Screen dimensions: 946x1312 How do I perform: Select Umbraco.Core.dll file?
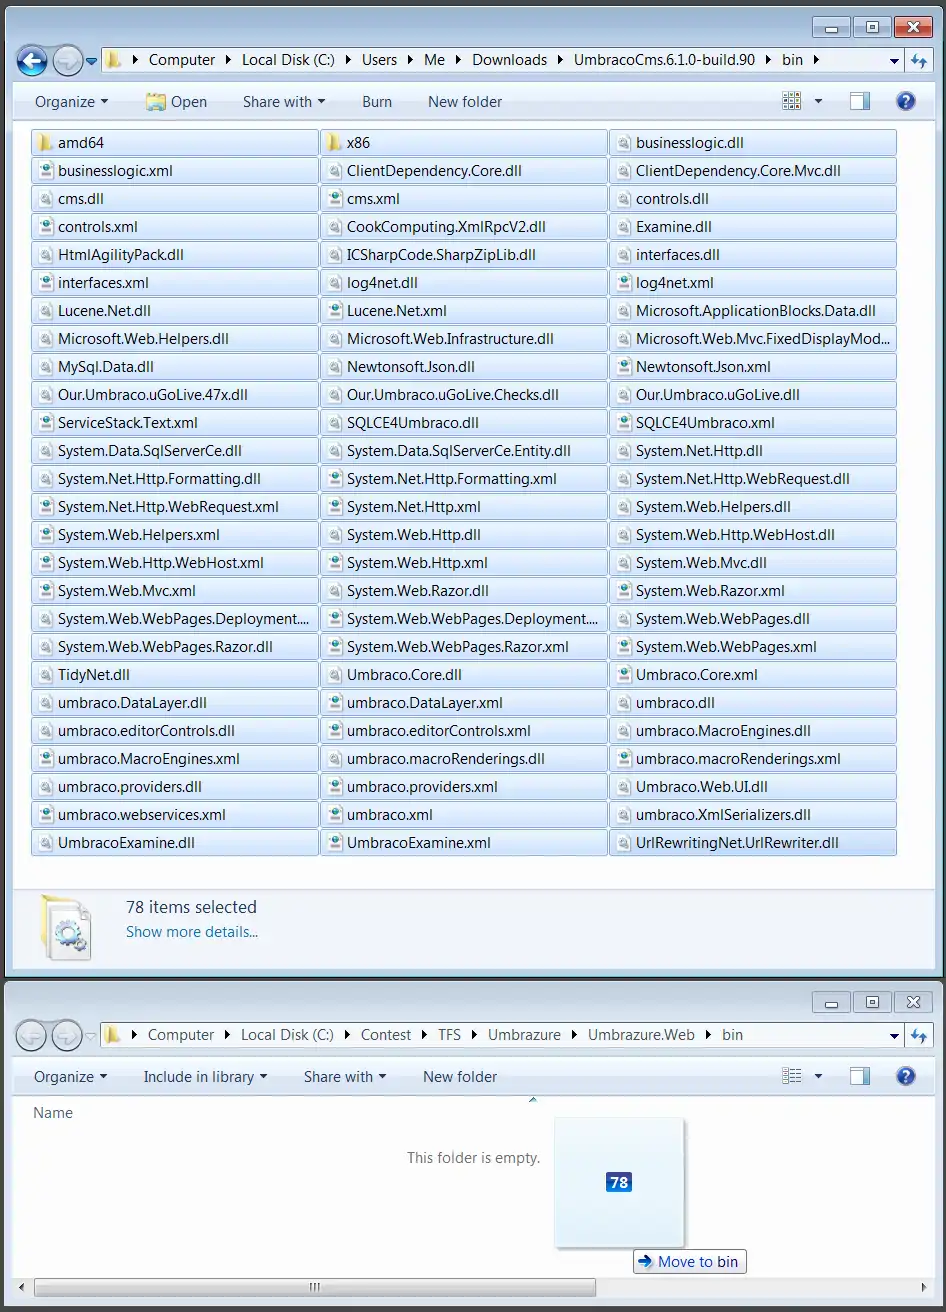463,675
